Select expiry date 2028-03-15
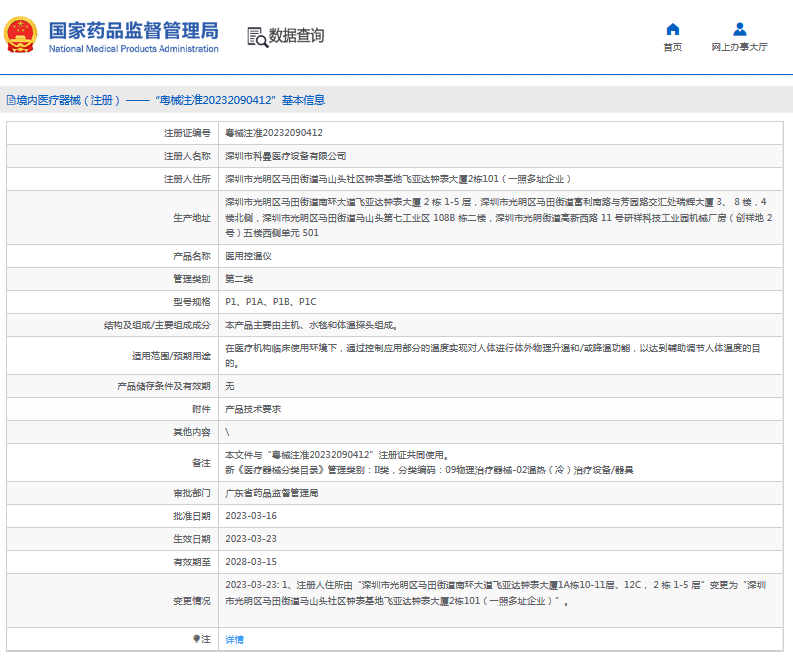Image resolution: width=793 pixels, height=657 pixels. 251,562
